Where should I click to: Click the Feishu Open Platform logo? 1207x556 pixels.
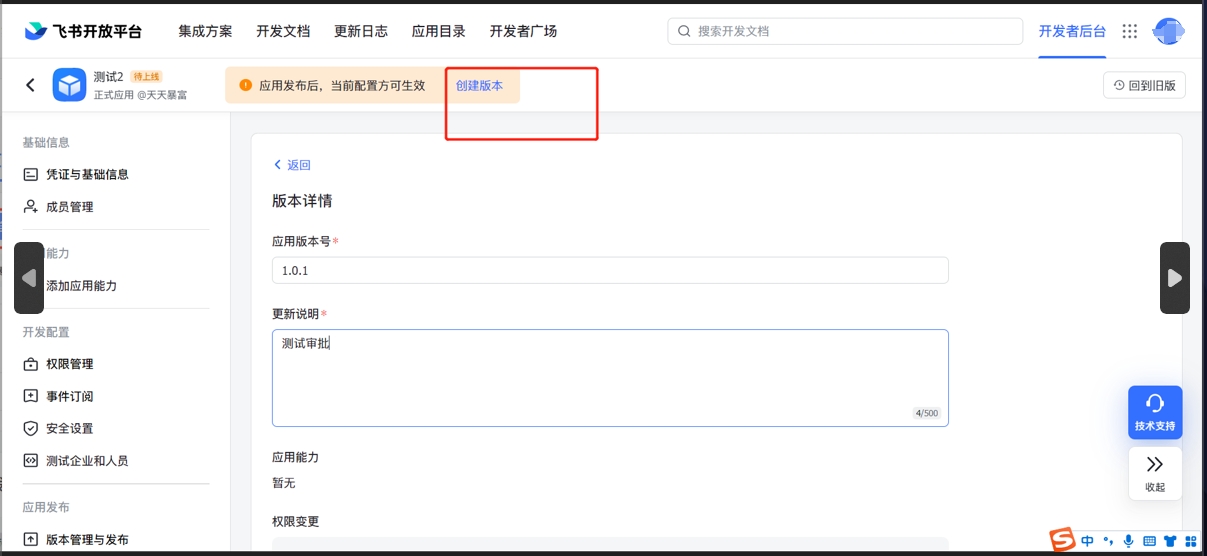click(83, 31)
